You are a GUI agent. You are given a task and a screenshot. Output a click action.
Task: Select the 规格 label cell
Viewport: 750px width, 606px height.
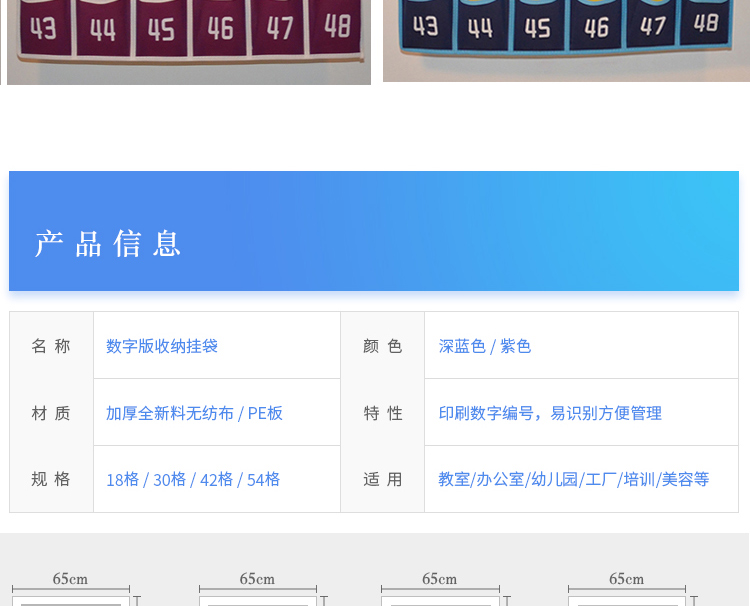pyautogui.click(x=51, y=479)
